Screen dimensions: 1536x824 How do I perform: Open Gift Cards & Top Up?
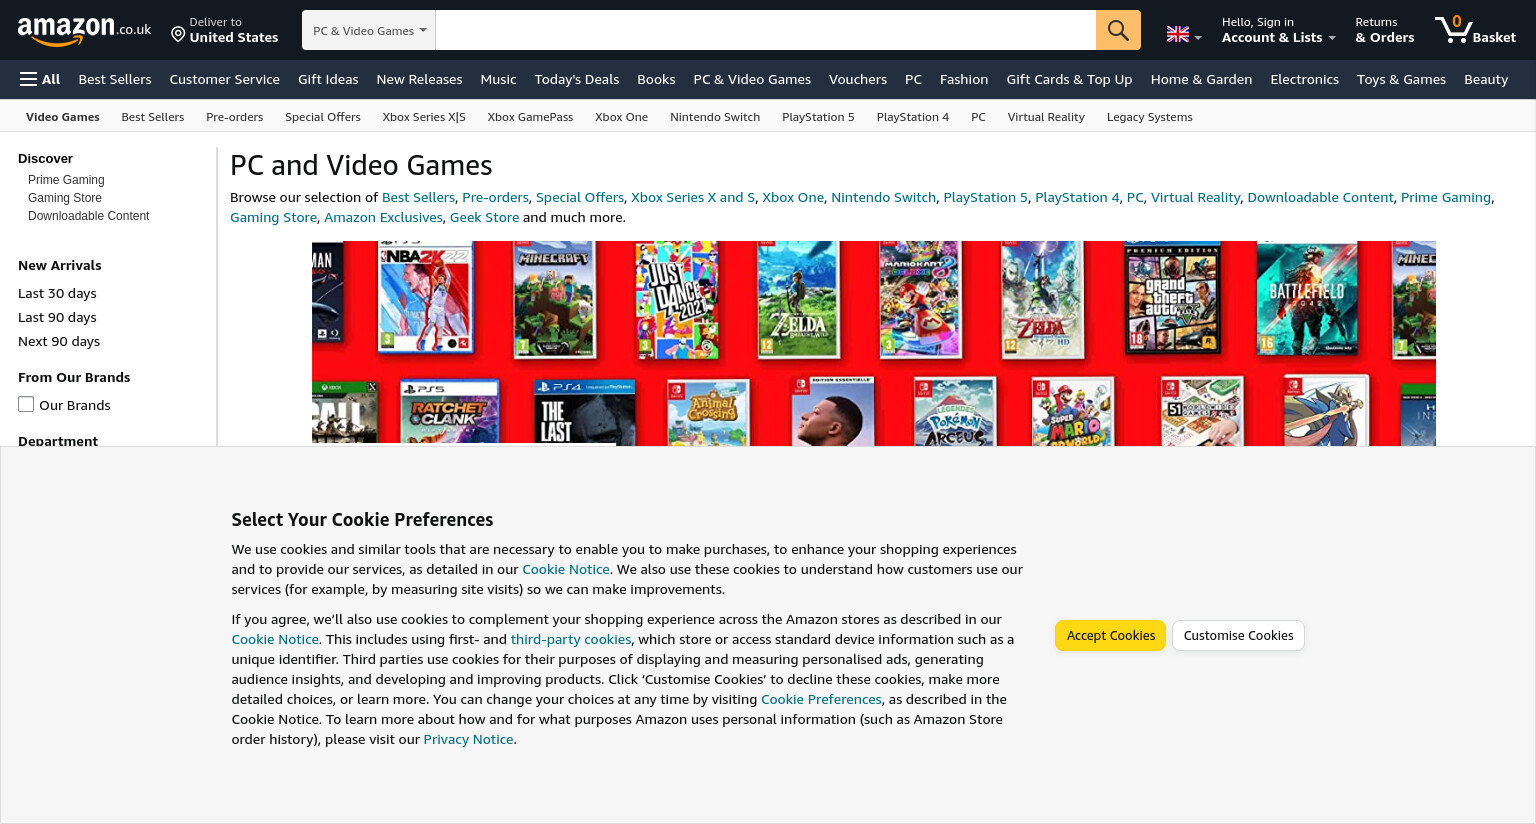(1069, 79)
